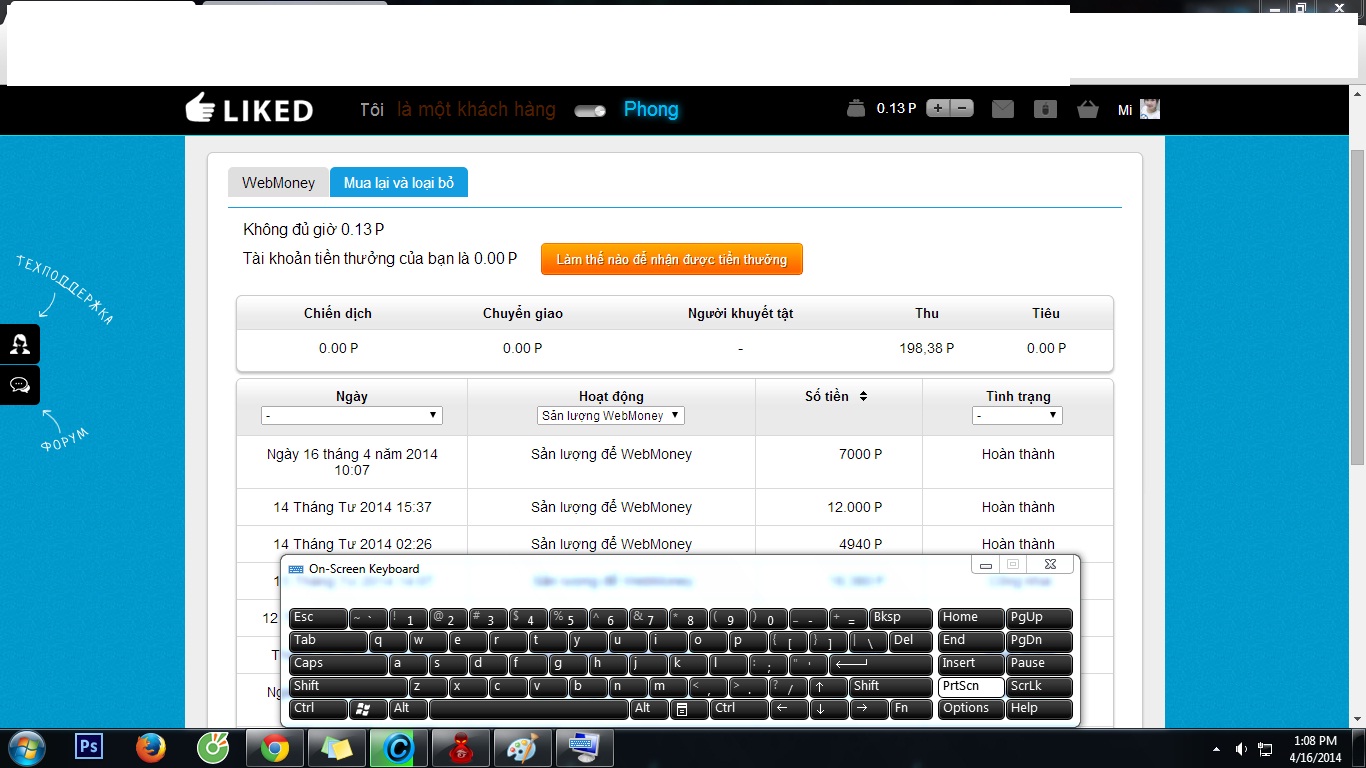1366x768 pixels.
Task: Launch Photoshop from the taskbar
Action: pos(89,748)
